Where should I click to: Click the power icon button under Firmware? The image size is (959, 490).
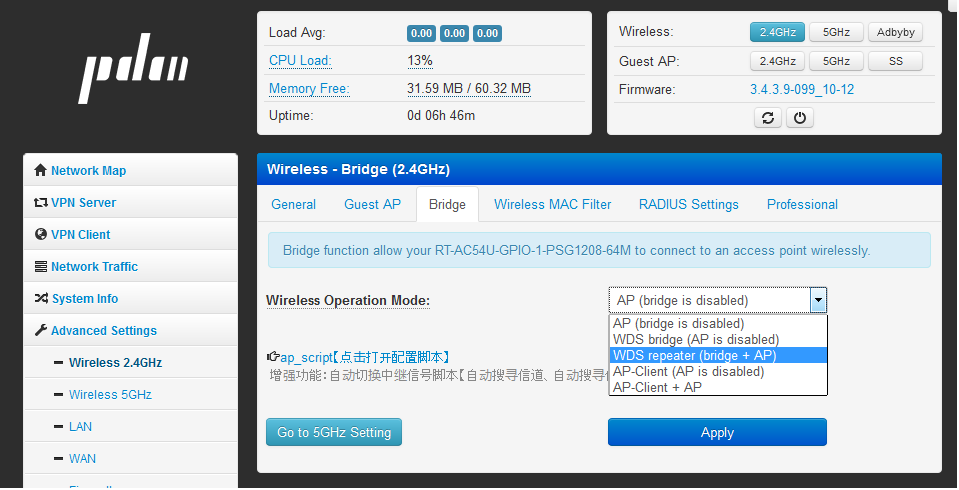pos(799,118)
